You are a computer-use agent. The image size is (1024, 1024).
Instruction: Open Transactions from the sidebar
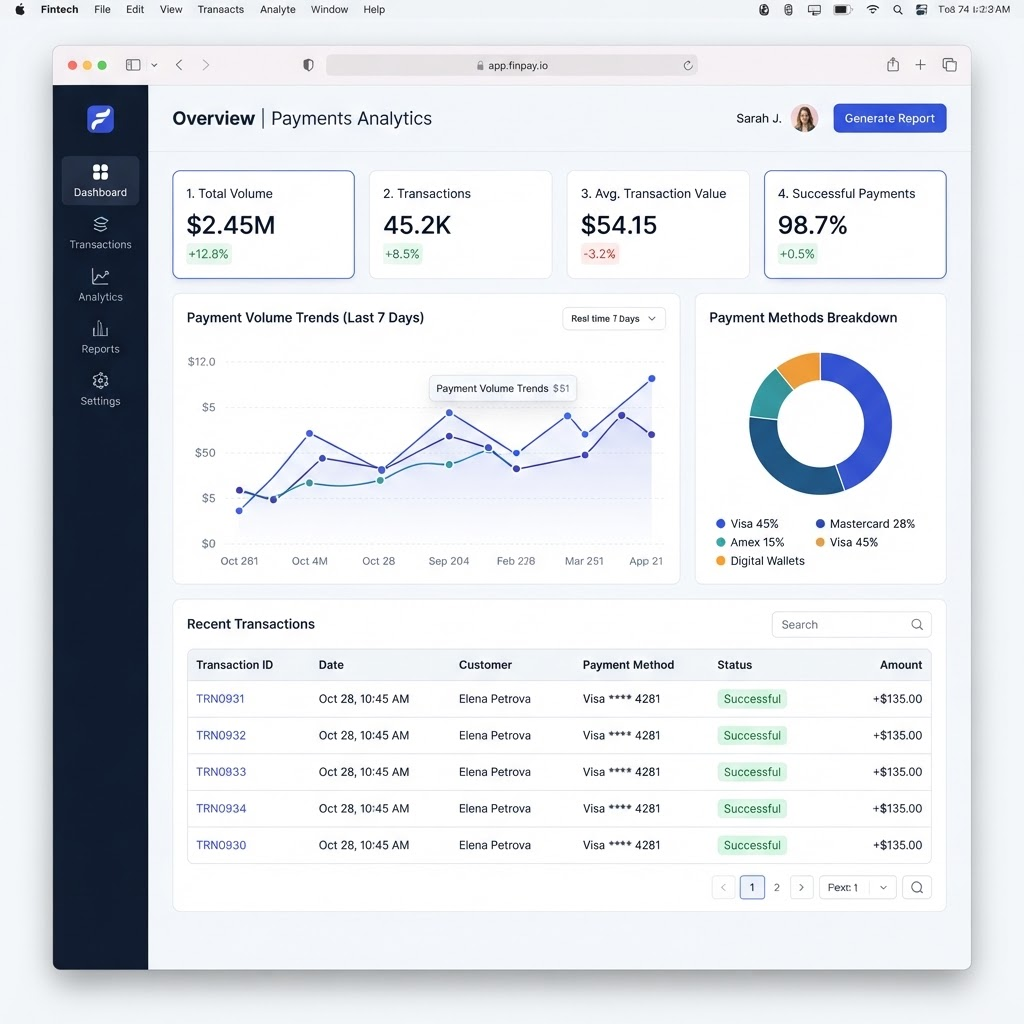101,233
